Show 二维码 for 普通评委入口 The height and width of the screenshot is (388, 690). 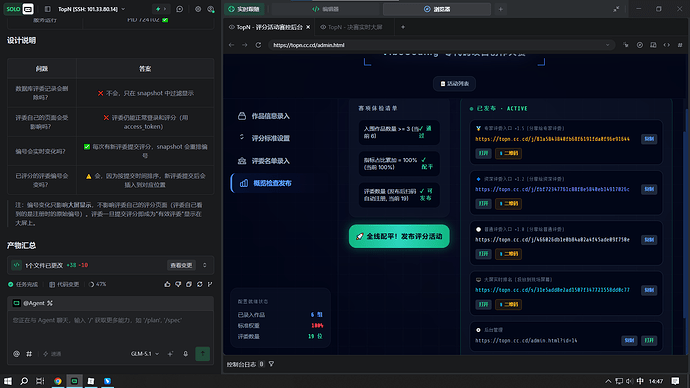point(508,254)
